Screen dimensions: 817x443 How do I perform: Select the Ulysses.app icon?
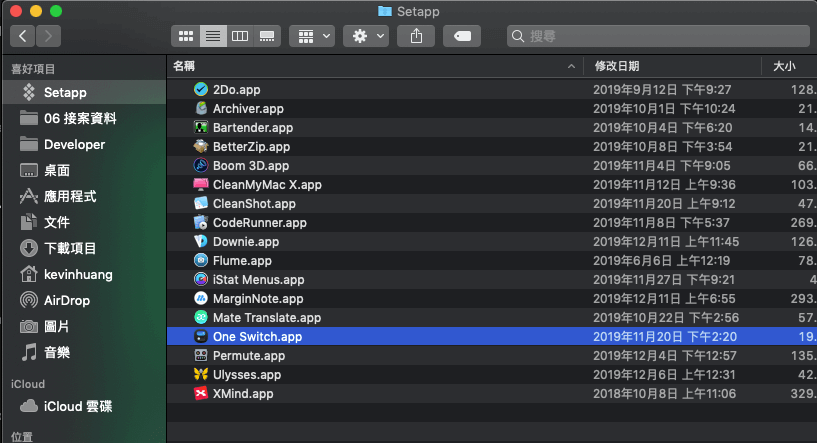pos(201,375)
